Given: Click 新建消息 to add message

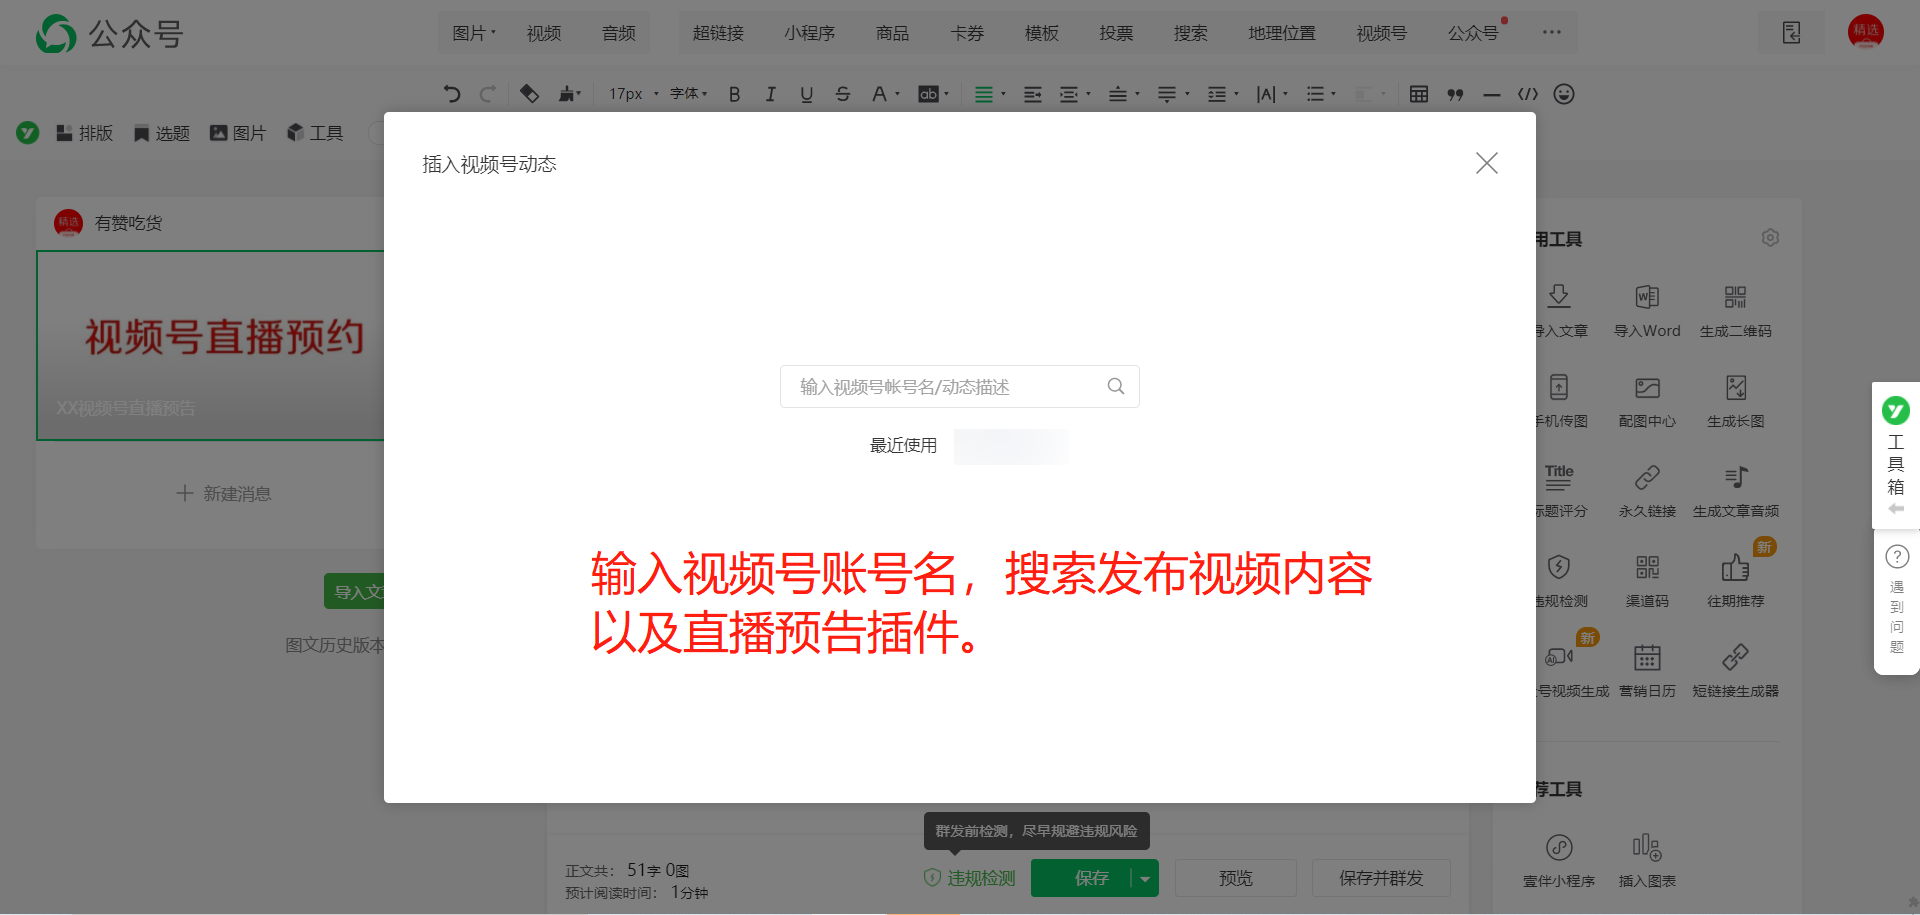Looking at the screenshot, I should [x=224, y=493].
